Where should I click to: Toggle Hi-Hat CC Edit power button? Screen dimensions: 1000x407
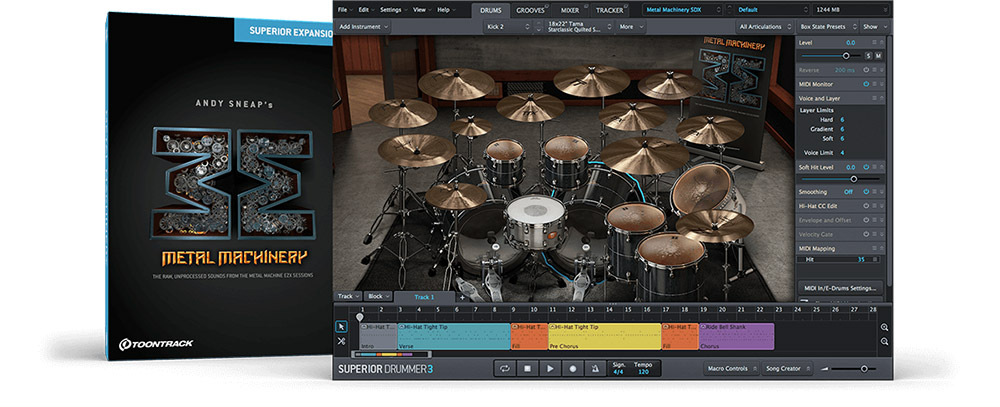[866, 206]
